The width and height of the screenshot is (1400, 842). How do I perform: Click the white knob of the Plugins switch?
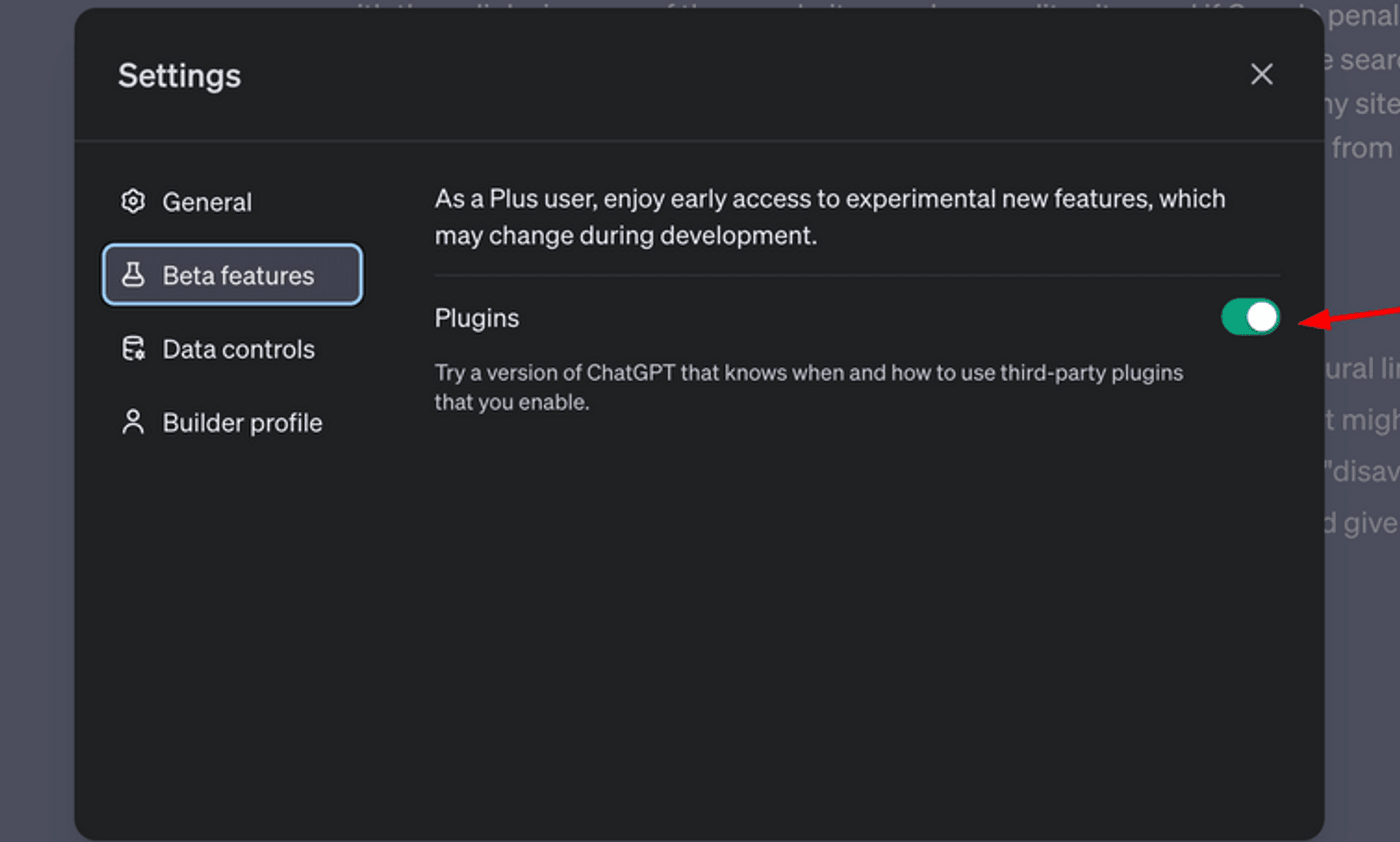coord(1262,316)
